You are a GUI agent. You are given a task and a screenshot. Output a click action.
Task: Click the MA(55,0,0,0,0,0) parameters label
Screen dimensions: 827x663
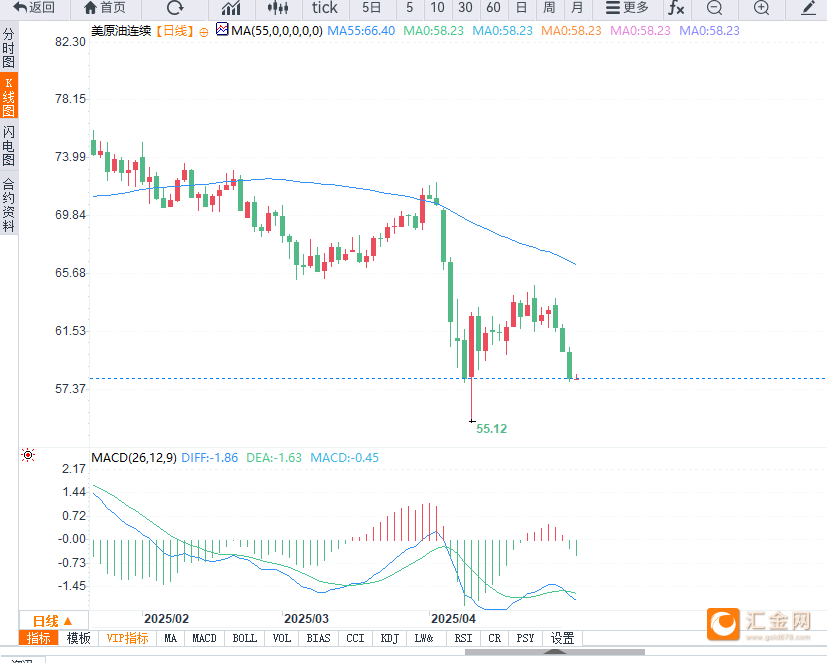tap(277, 31)
